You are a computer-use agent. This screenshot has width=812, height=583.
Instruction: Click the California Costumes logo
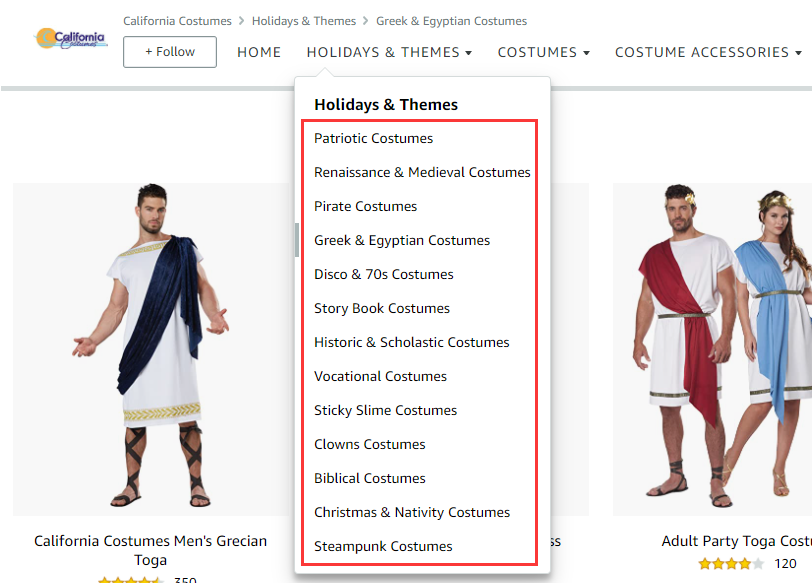[x=71, y=38]
